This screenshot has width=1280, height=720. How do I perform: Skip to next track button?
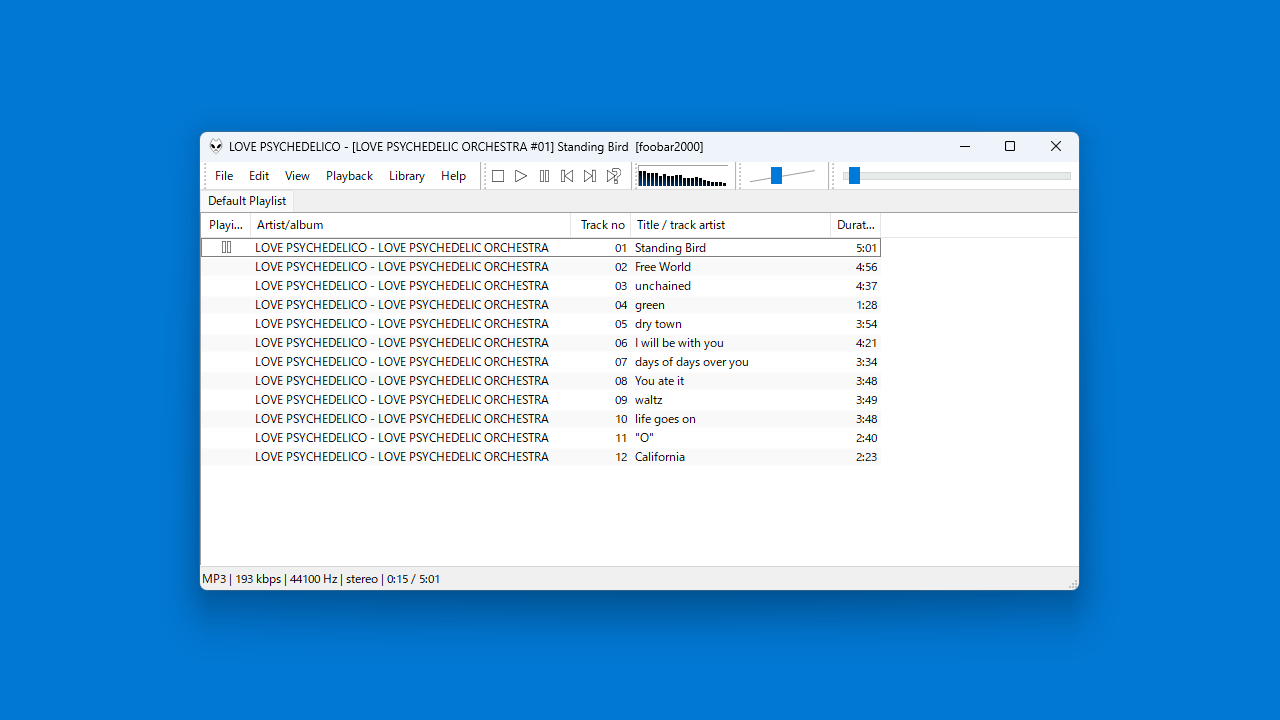pos(590,176)
